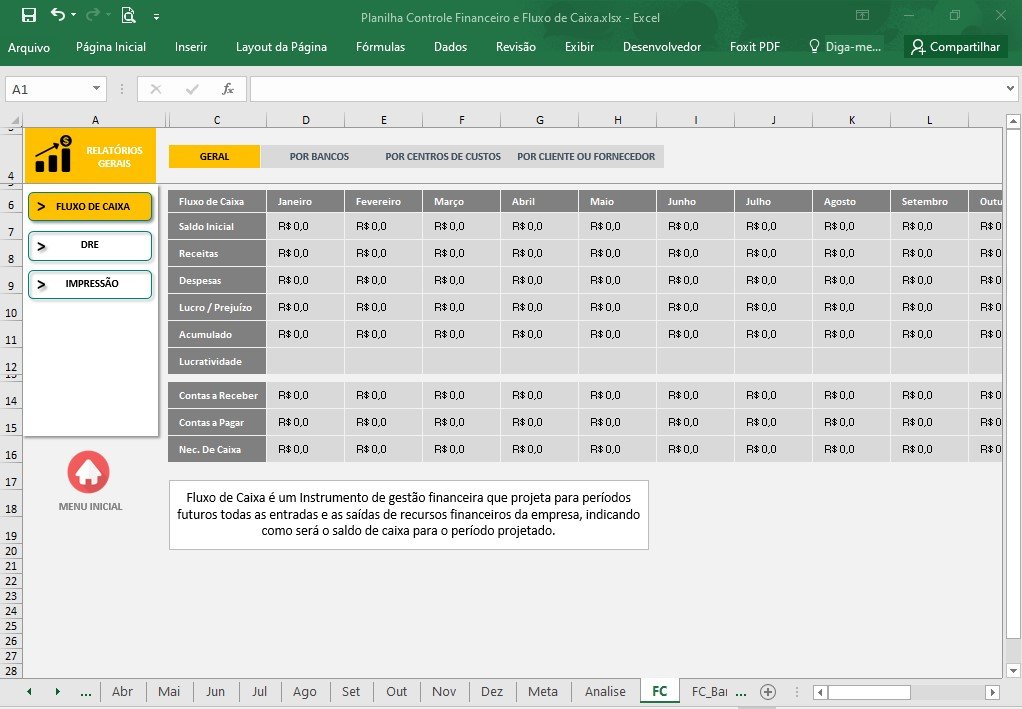The height and width of the screenshot is (709, 1022).
Task: Click the Diga-me lightbulb search box
Action: [845, 47]
